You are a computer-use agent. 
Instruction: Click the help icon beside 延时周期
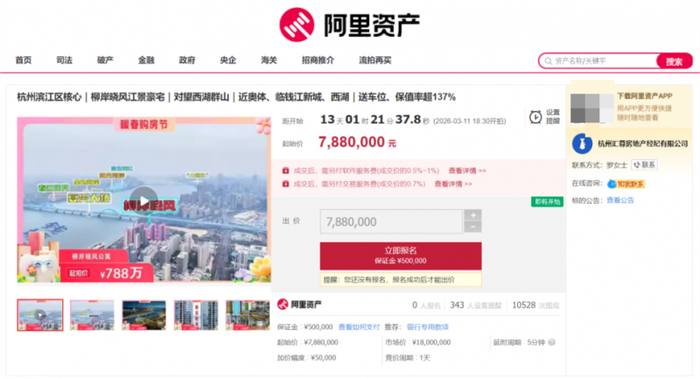pos(552,342)
